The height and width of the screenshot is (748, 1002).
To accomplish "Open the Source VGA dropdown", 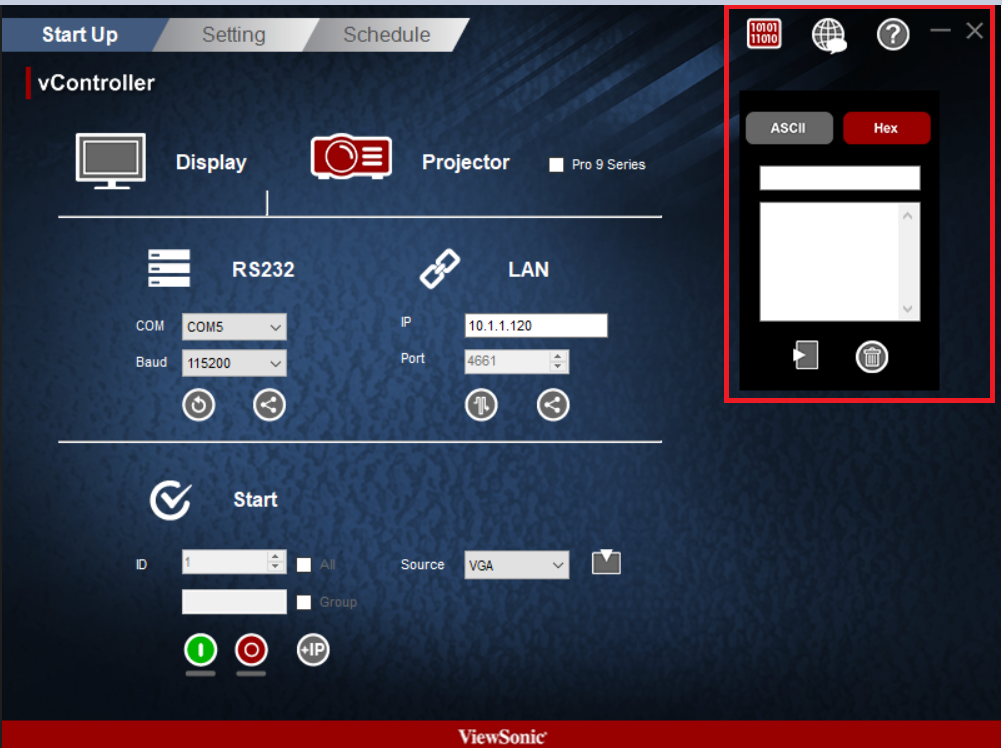I will [x=516, y=565].
